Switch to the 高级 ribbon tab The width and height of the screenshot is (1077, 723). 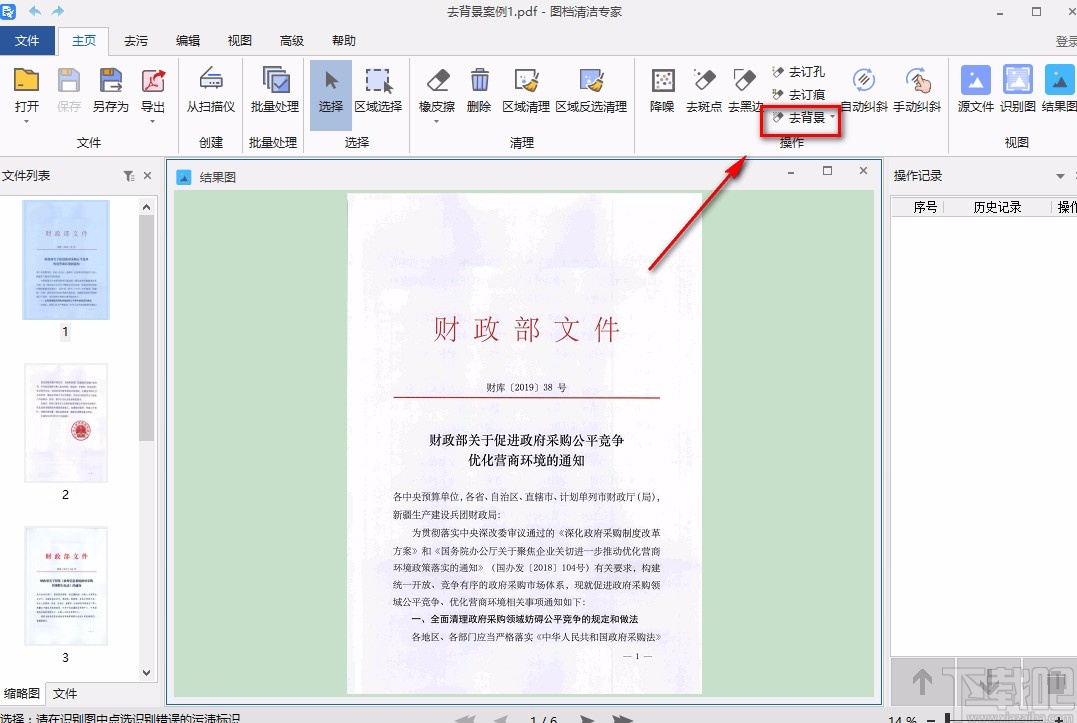[x=290, y=41]
